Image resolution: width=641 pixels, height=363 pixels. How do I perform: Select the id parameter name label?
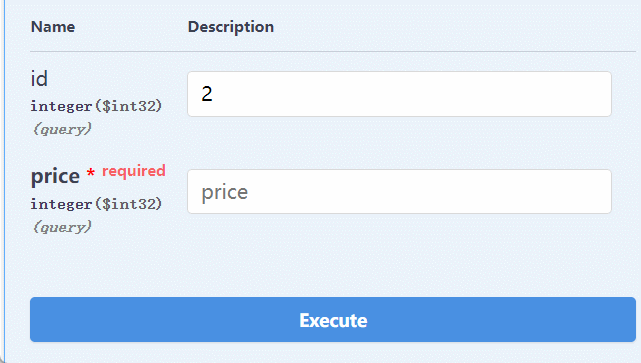(x=39, y=78)
